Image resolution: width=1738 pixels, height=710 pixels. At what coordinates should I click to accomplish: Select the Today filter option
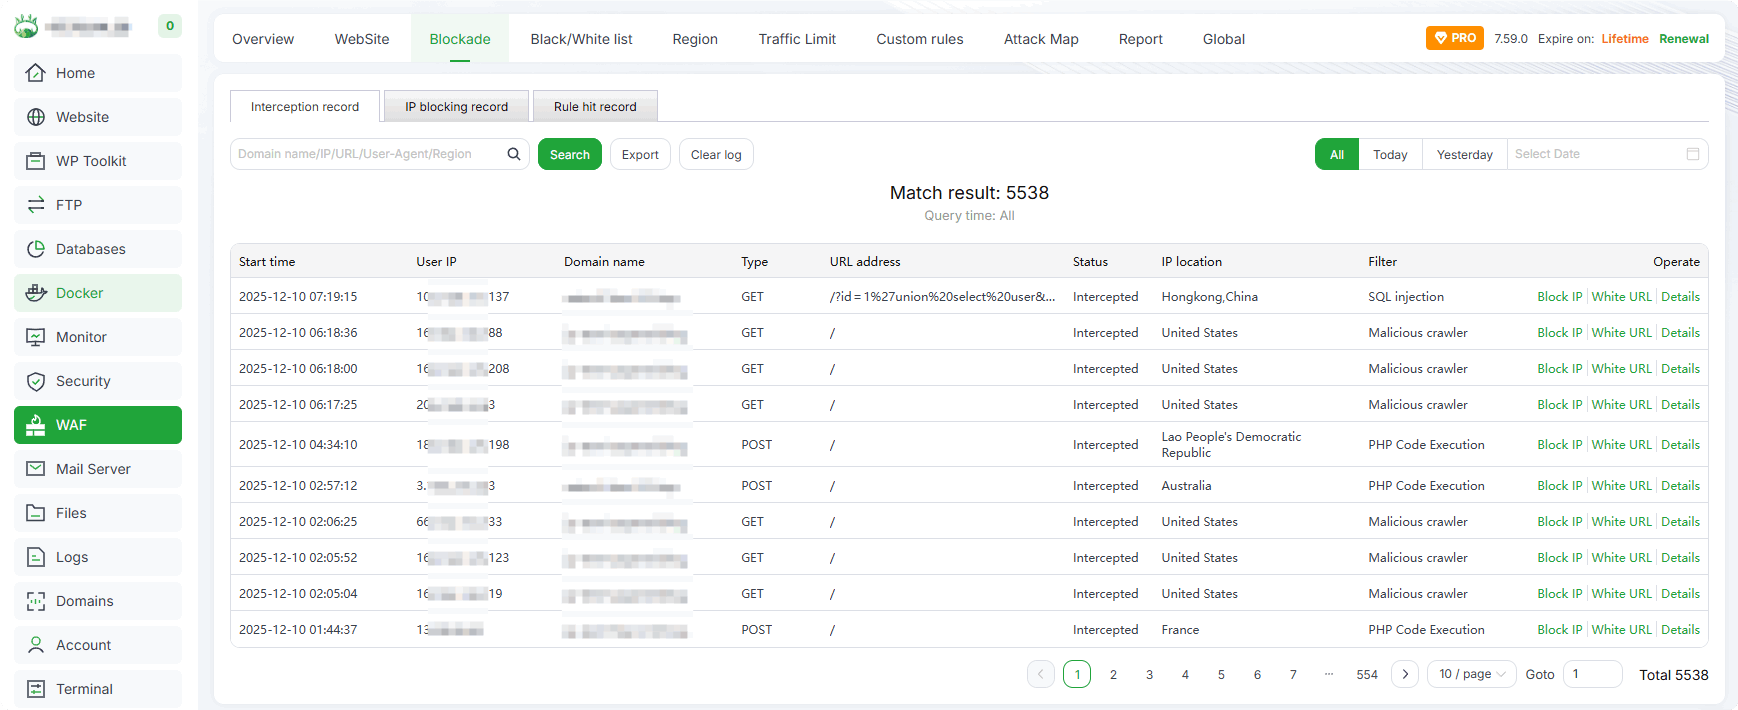[1389, 154]
